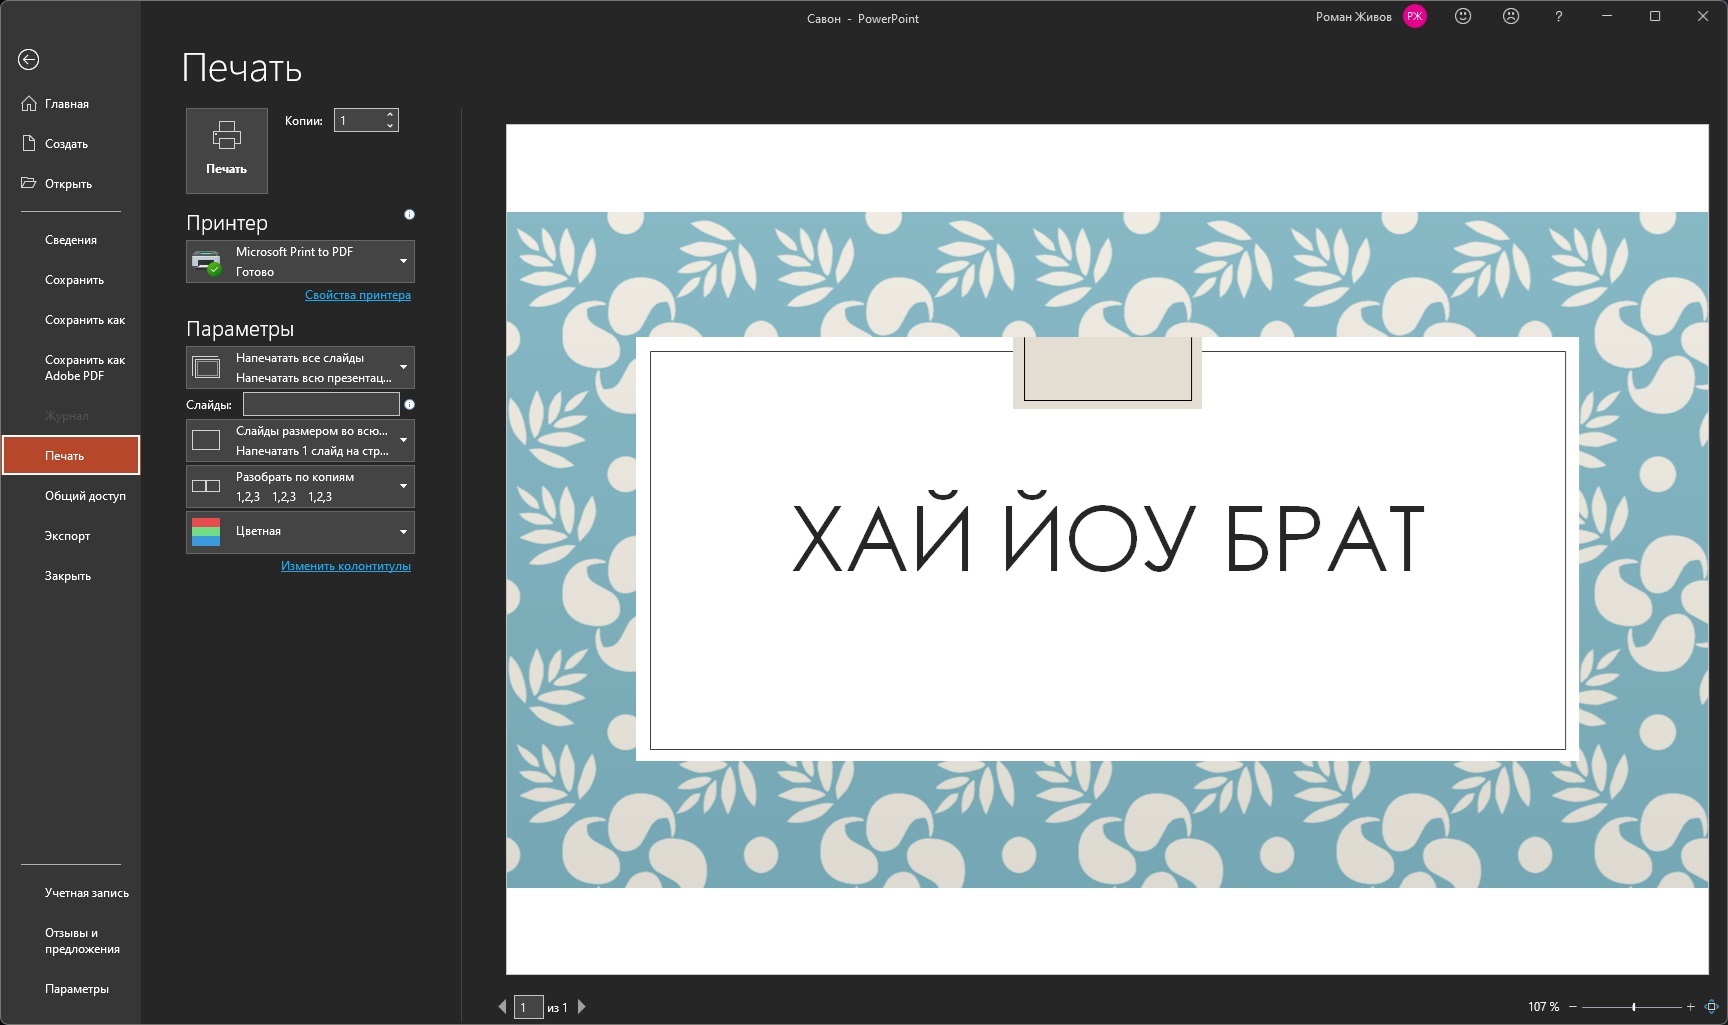Go to the next preview page
1728x1025 pixels.
582,1007
